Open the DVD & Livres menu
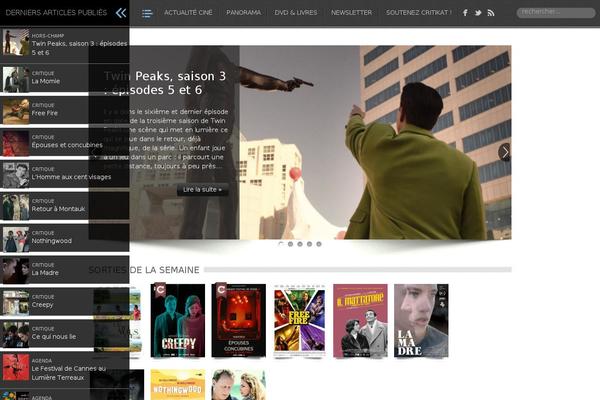This screenshot has height=400, width=600. [x=296, y=13]
